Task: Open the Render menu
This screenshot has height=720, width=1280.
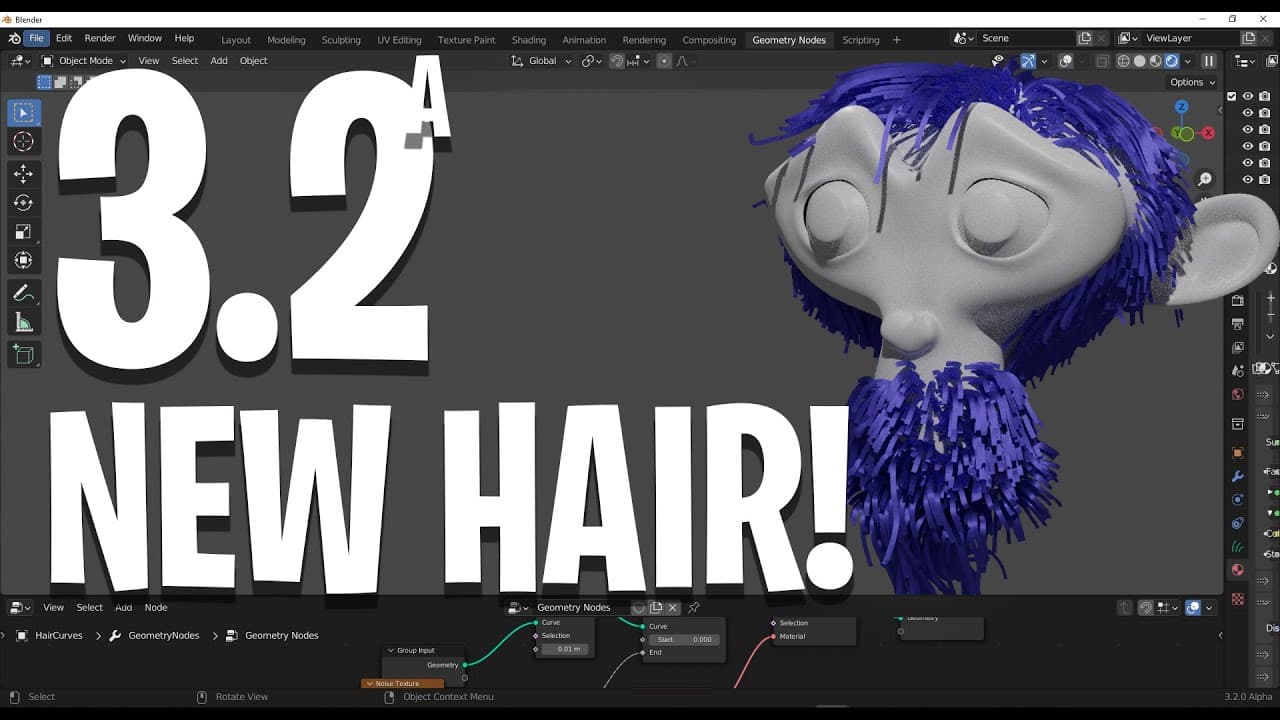Action: [100, 38]
